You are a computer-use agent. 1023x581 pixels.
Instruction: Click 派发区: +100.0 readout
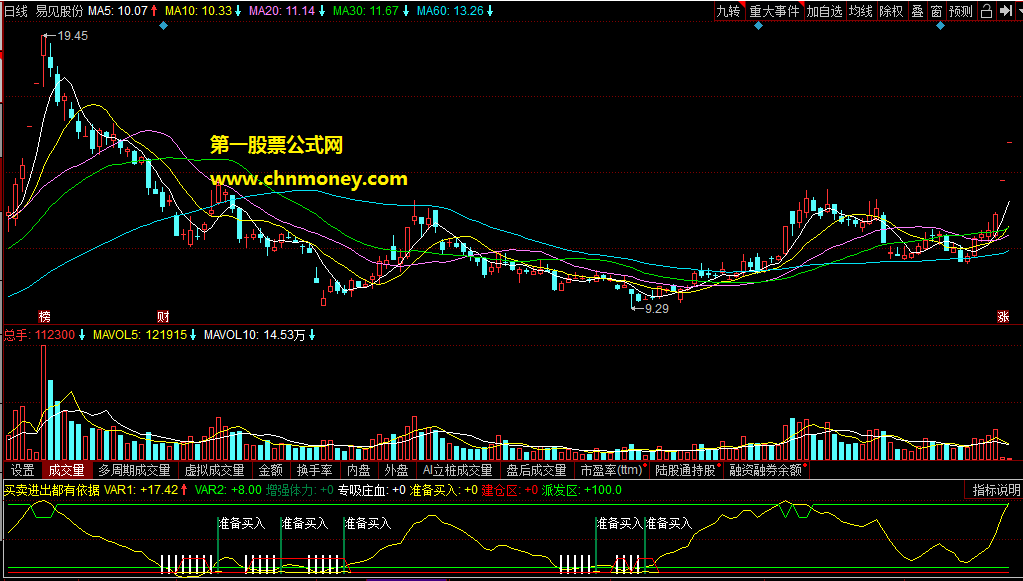click(581, 490)
